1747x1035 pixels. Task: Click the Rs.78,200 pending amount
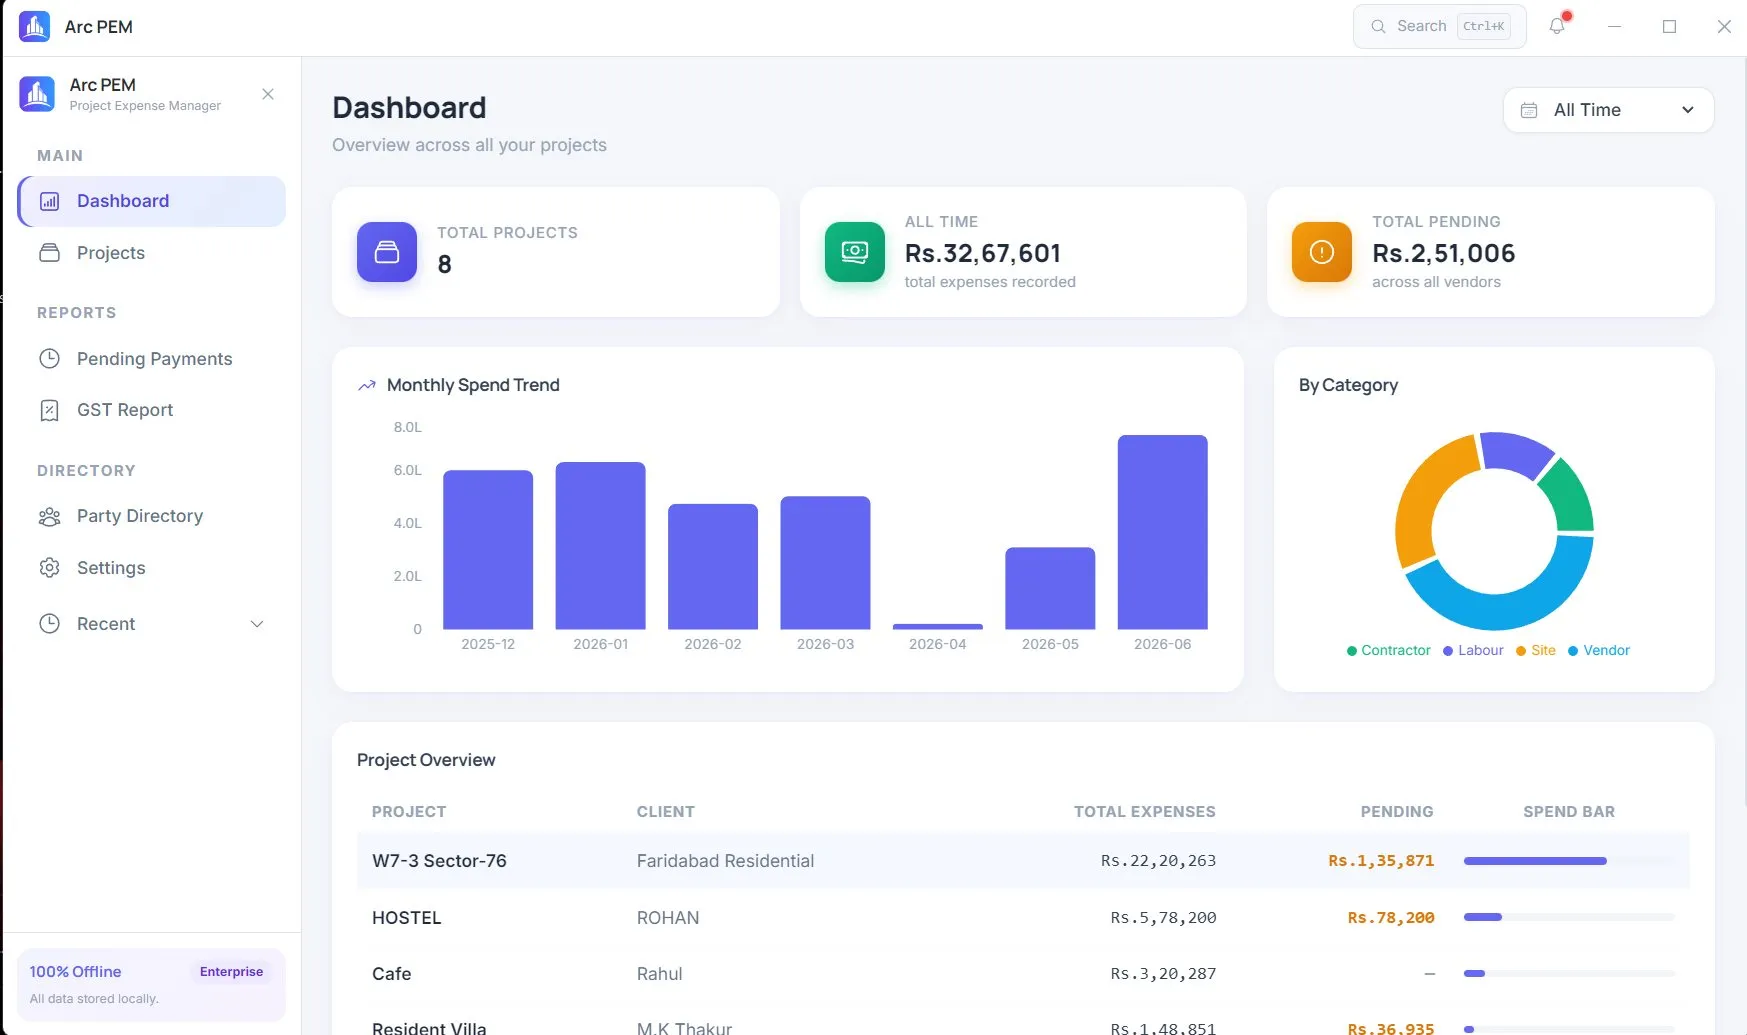click(1390, 917)
